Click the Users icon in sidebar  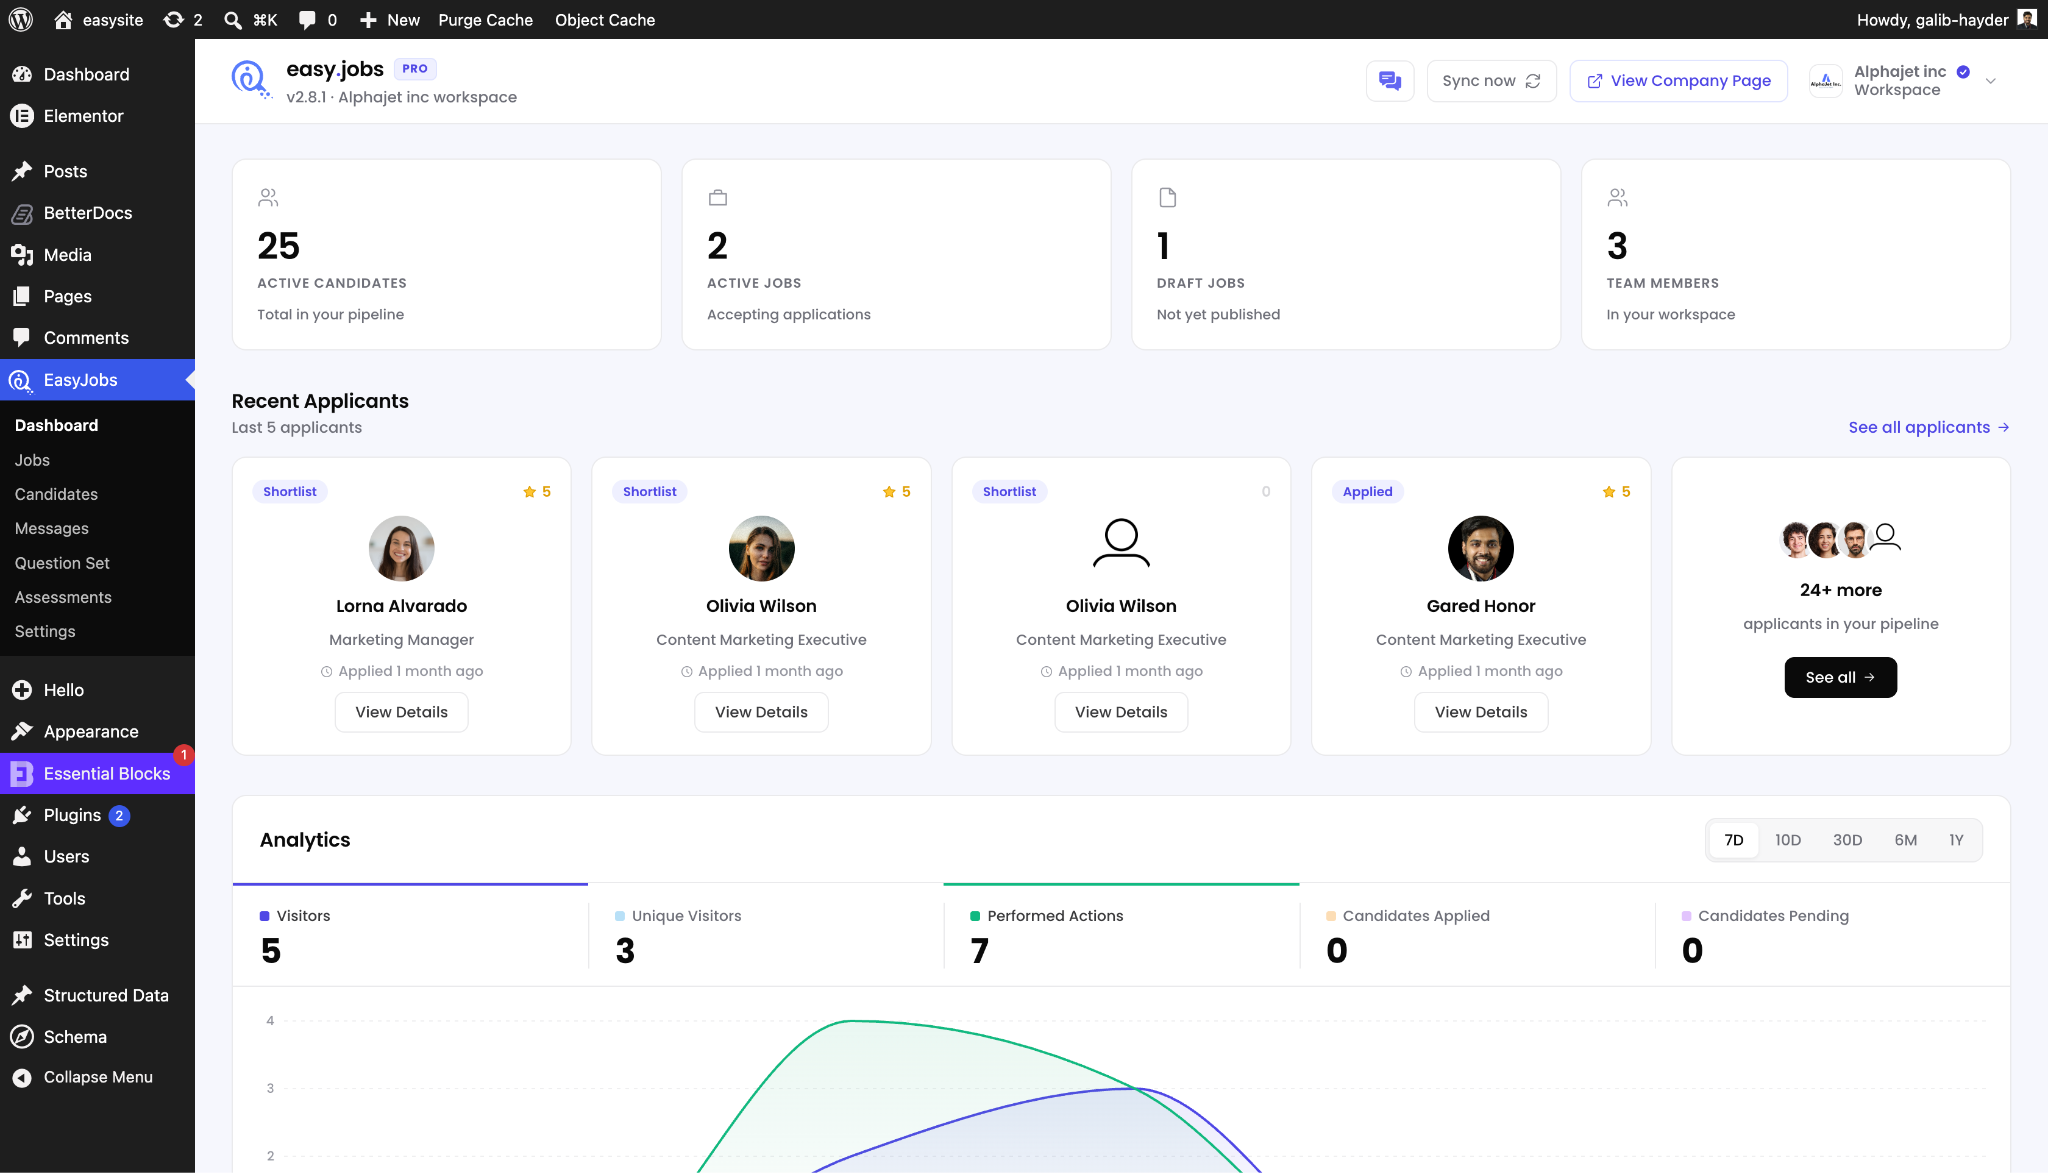pos(22,857)
